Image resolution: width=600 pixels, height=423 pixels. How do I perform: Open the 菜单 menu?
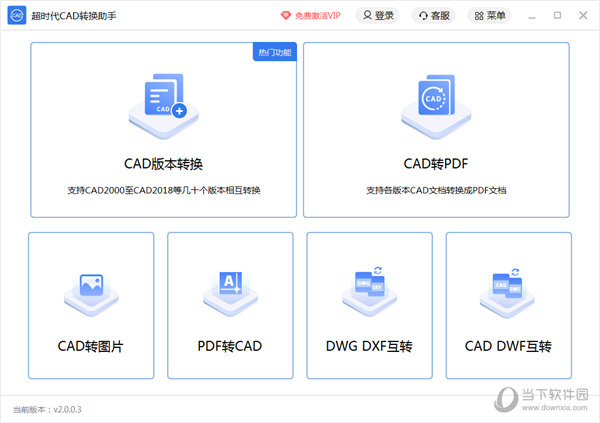489,16
